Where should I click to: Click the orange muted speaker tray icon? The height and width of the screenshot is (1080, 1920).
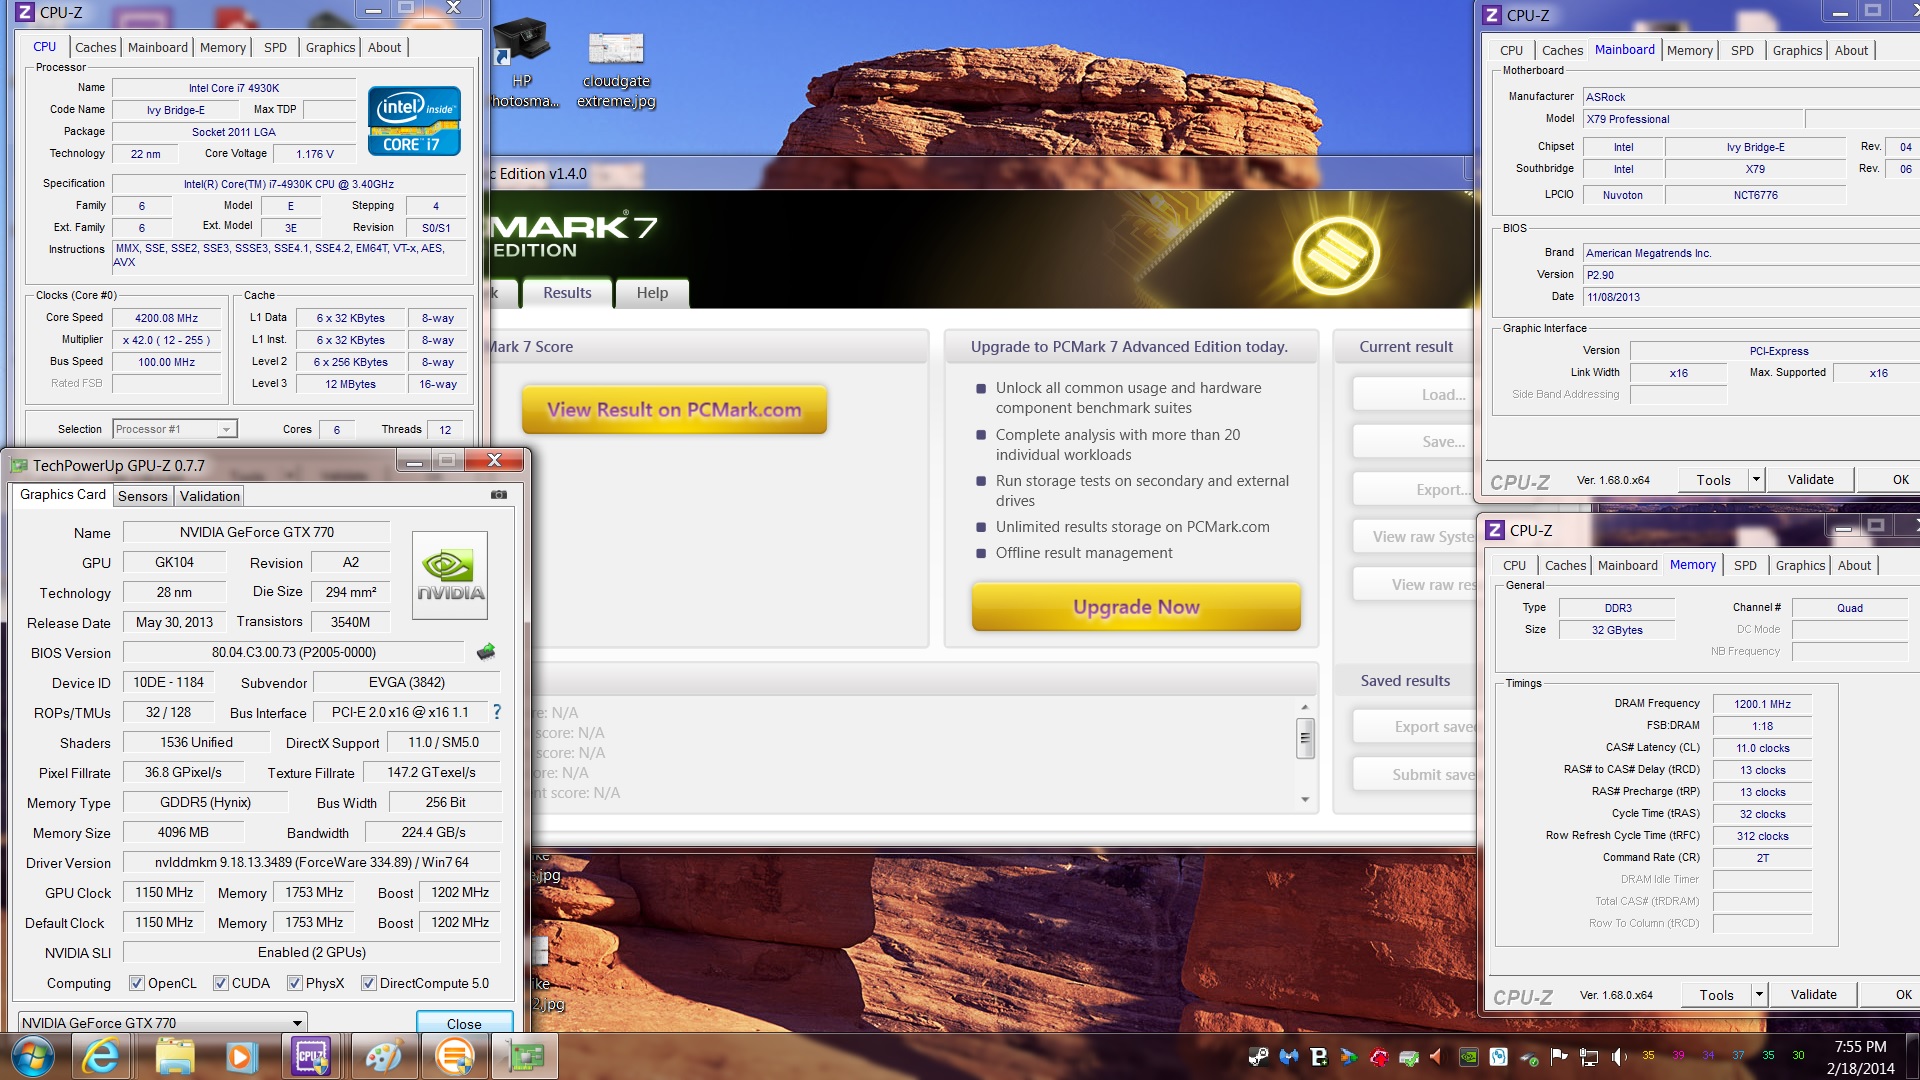(1436, 1056)
